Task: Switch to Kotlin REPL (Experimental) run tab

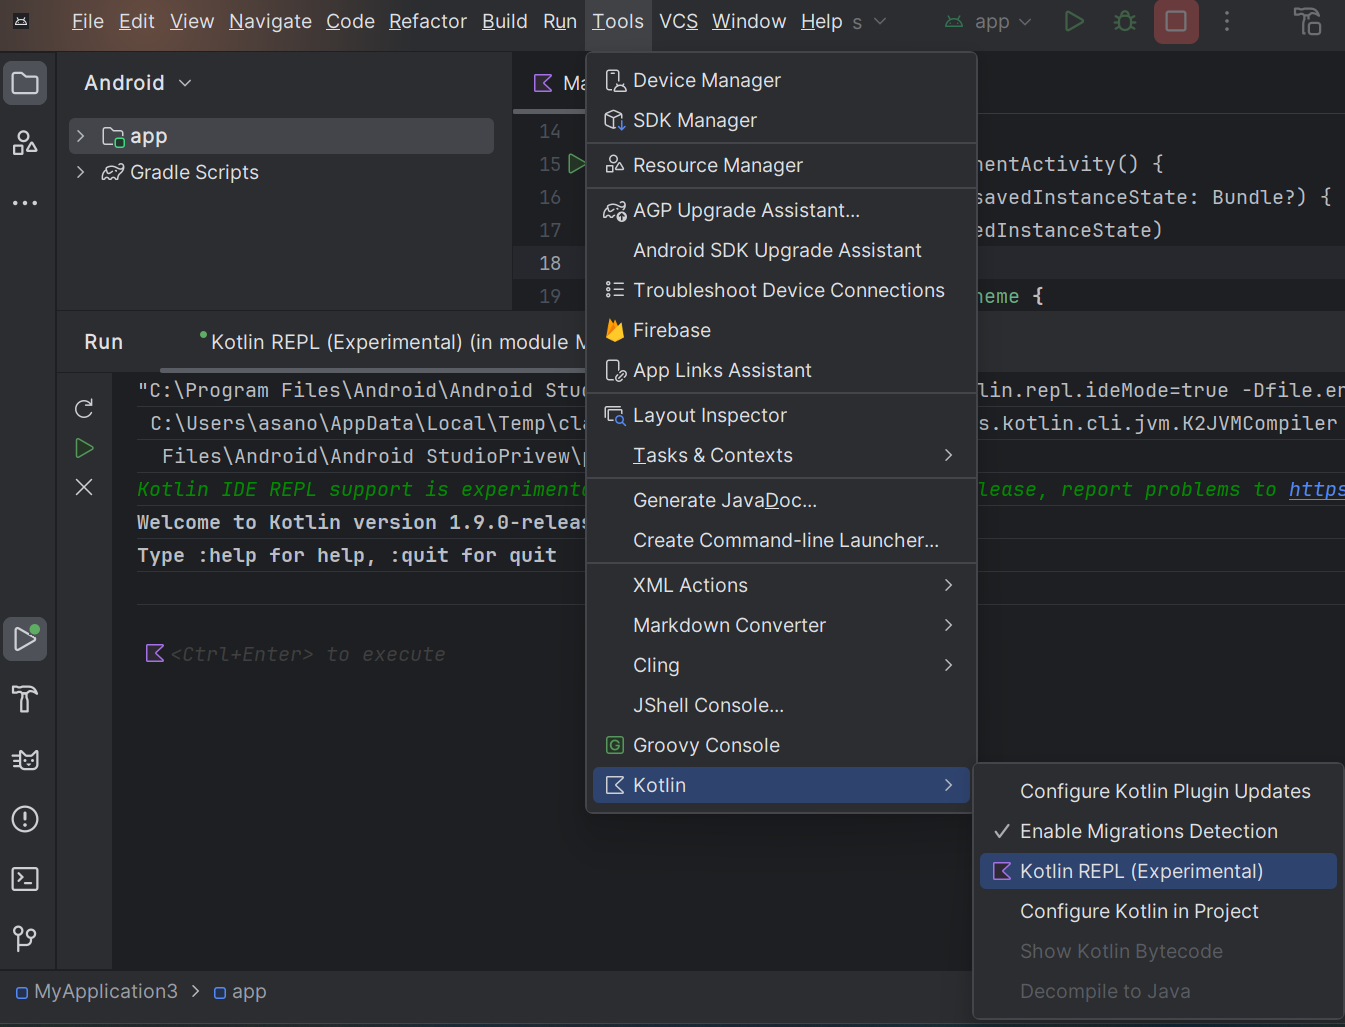Action: tap(393, 342)
